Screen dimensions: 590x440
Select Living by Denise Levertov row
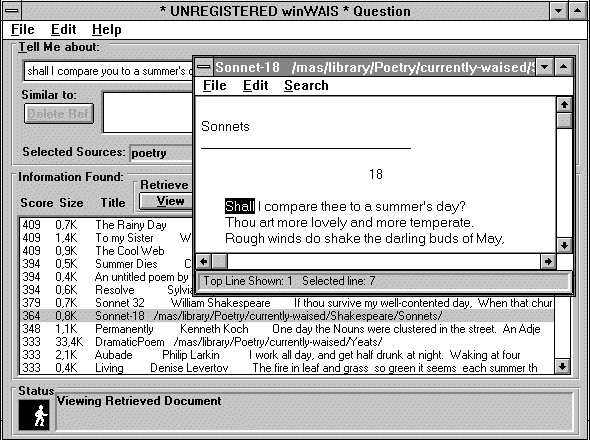pos(287,368)
